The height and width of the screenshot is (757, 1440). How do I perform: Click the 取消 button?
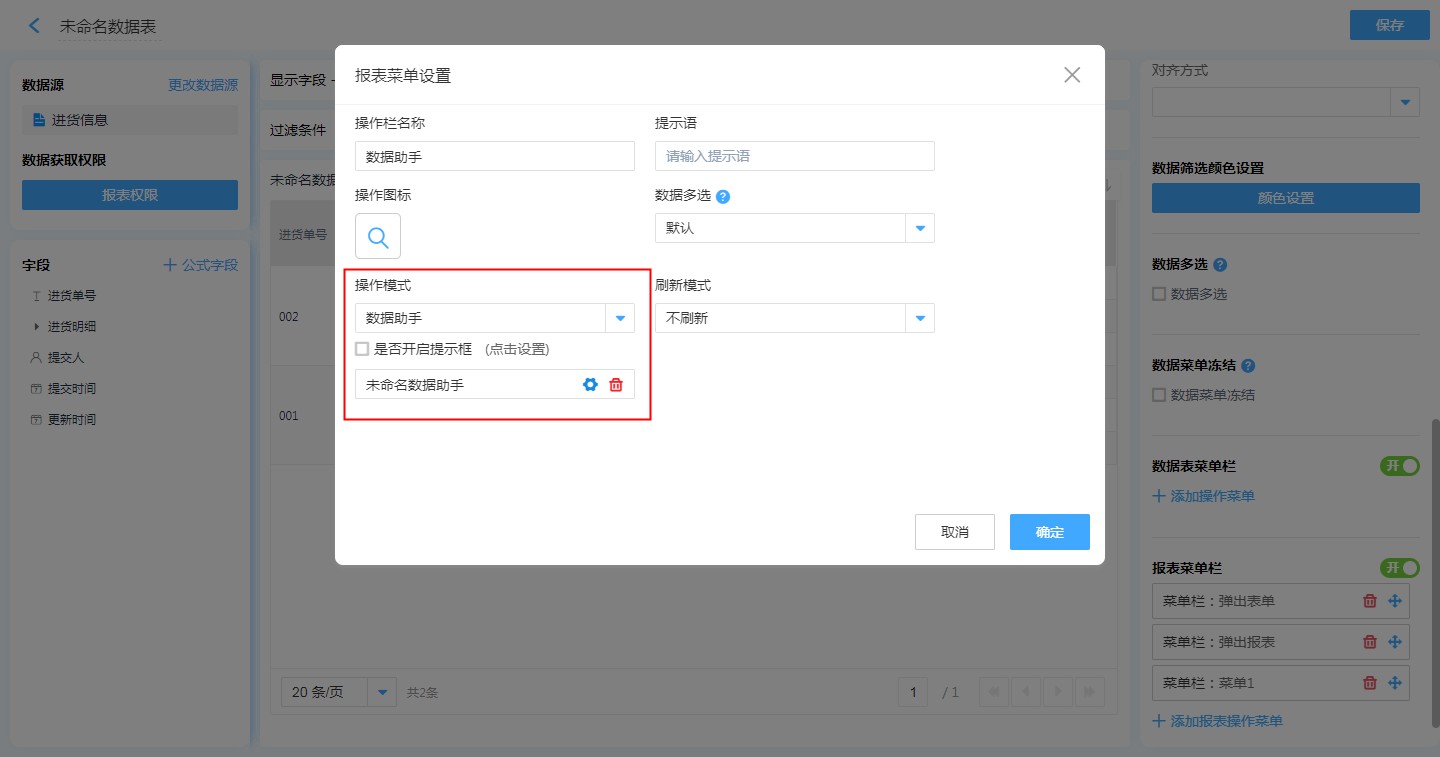(954, 532)
